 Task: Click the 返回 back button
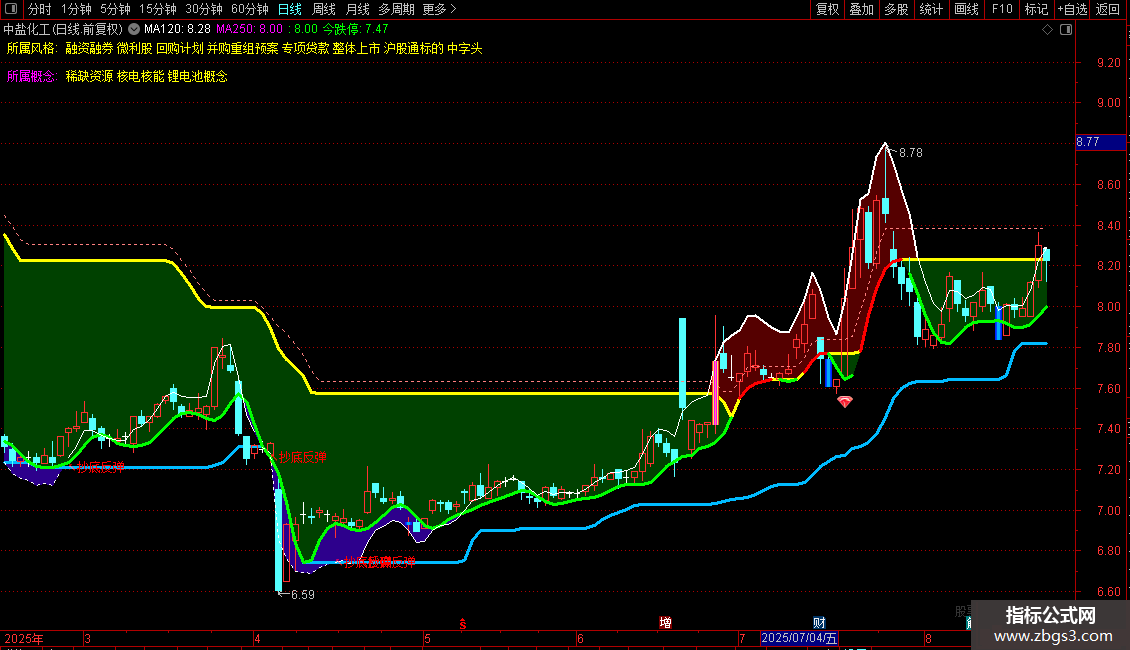click(x=1108, y=9)
